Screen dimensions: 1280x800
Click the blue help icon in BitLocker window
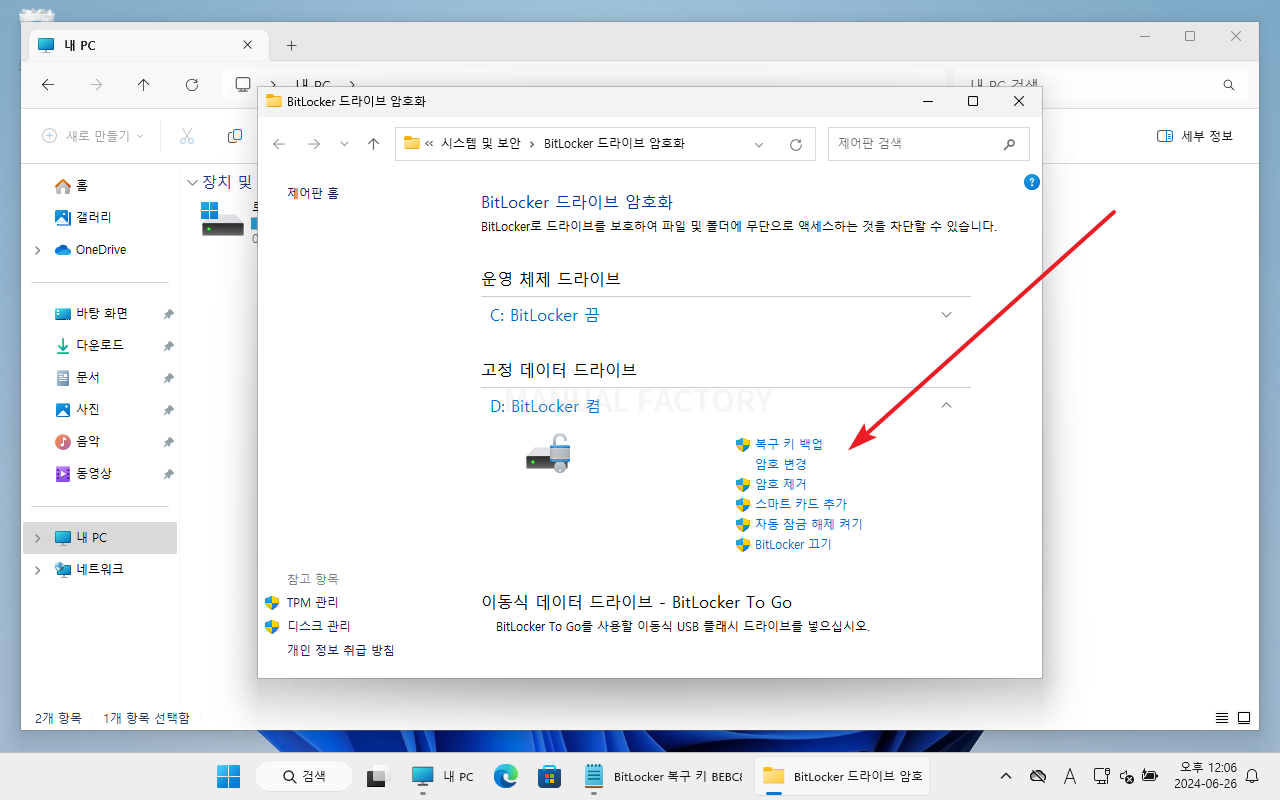pos(1032,182)
